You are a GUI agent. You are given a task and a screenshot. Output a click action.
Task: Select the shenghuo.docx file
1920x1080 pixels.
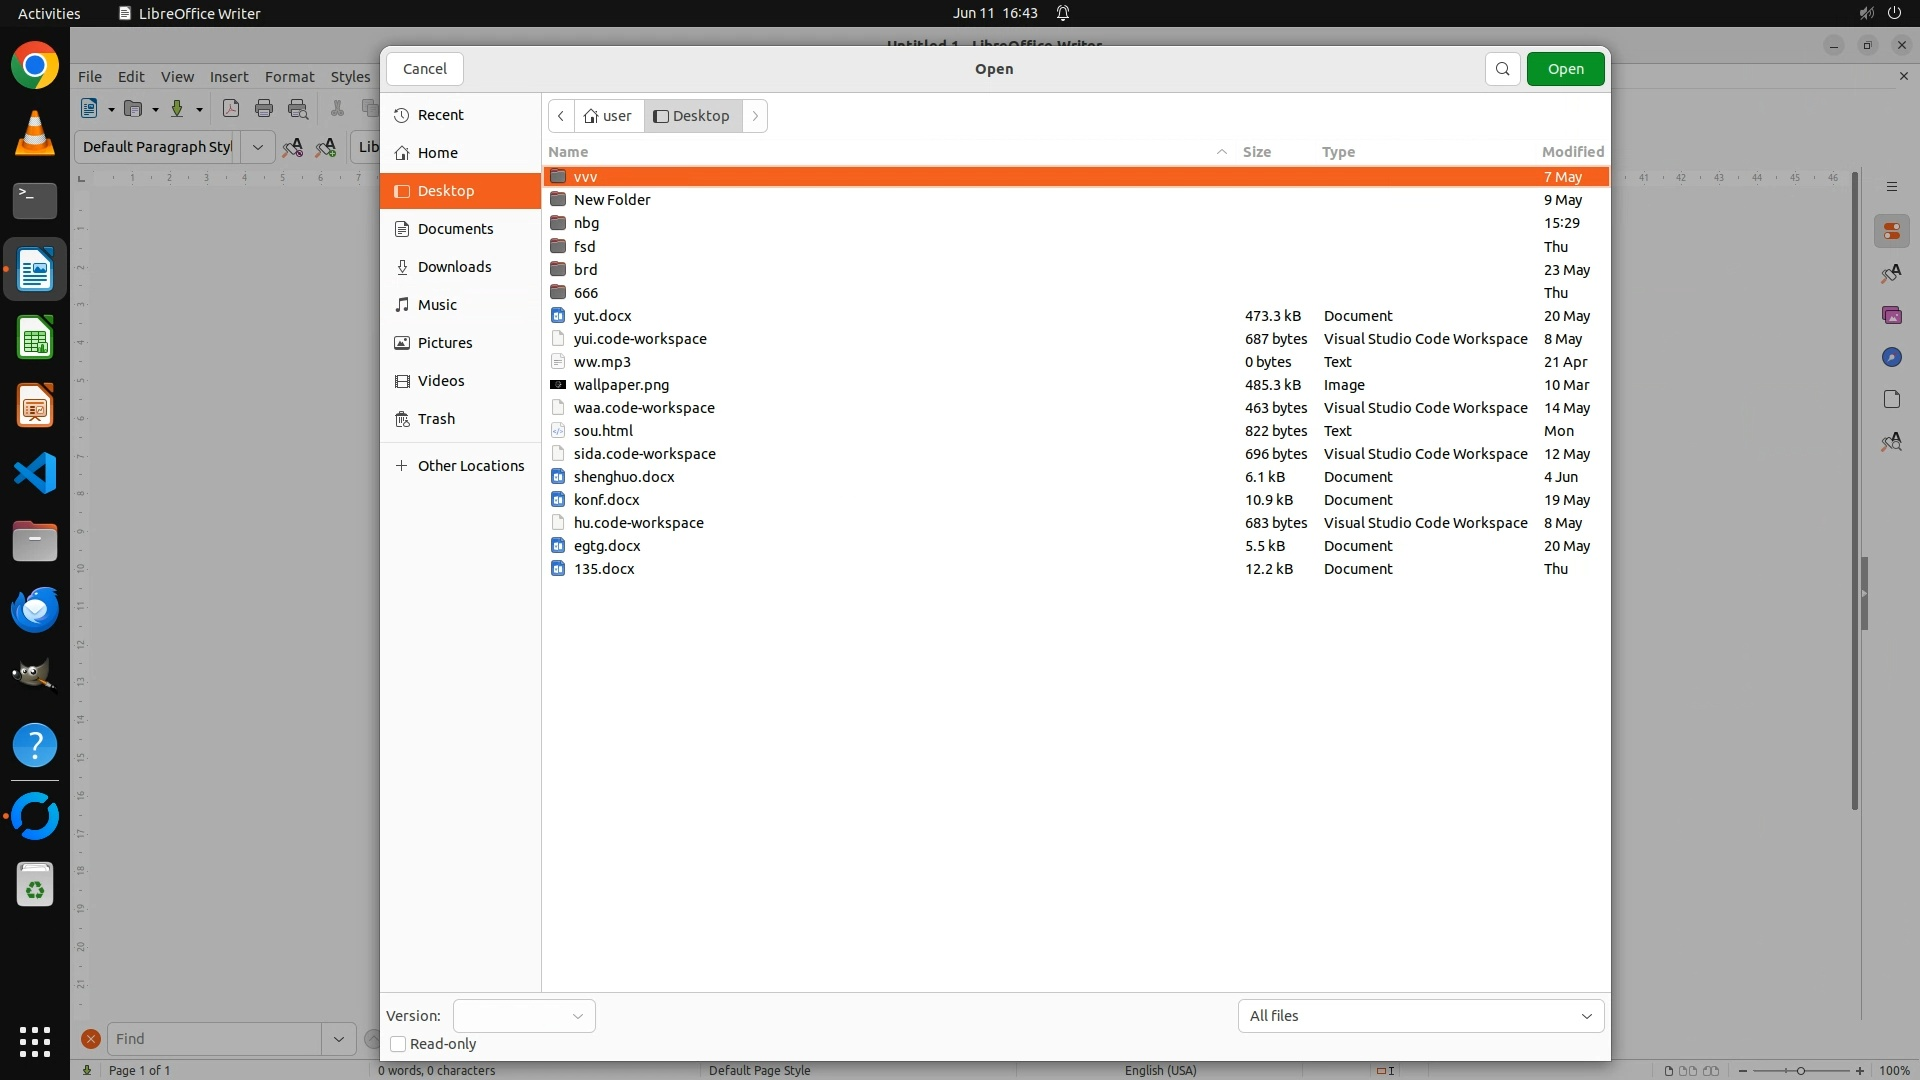pos(624,477)
